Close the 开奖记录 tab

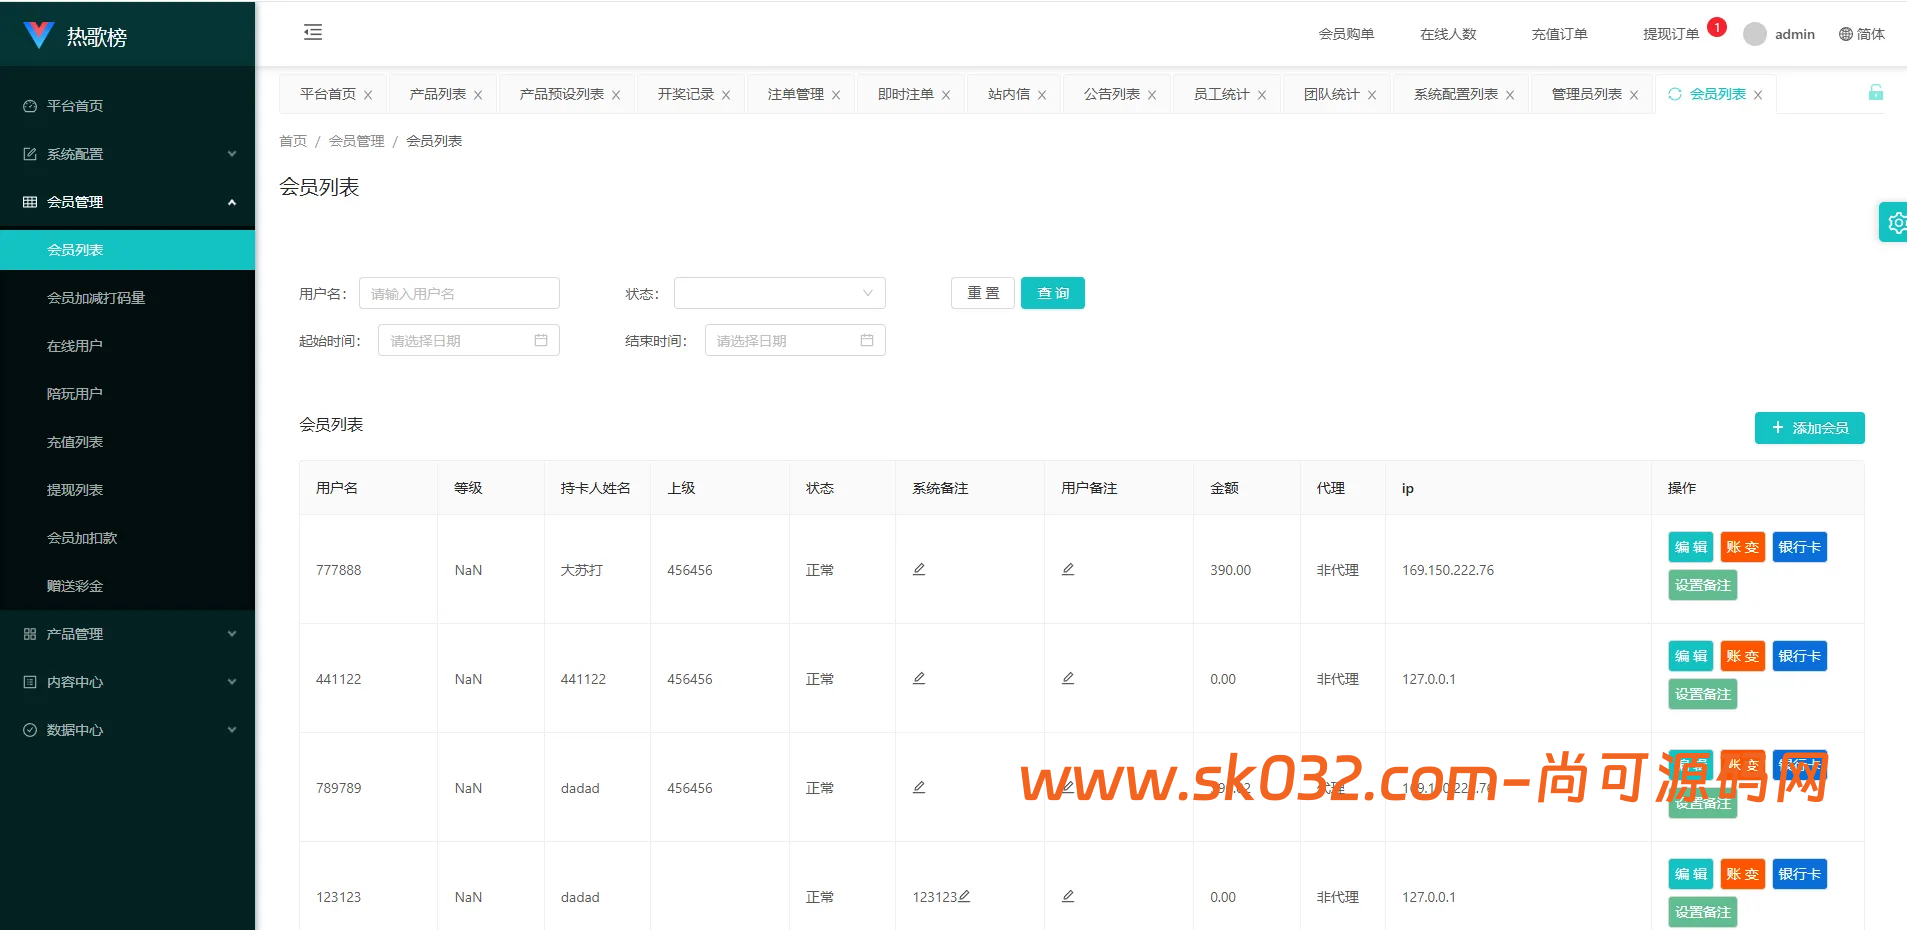click(x=726, y=95)
